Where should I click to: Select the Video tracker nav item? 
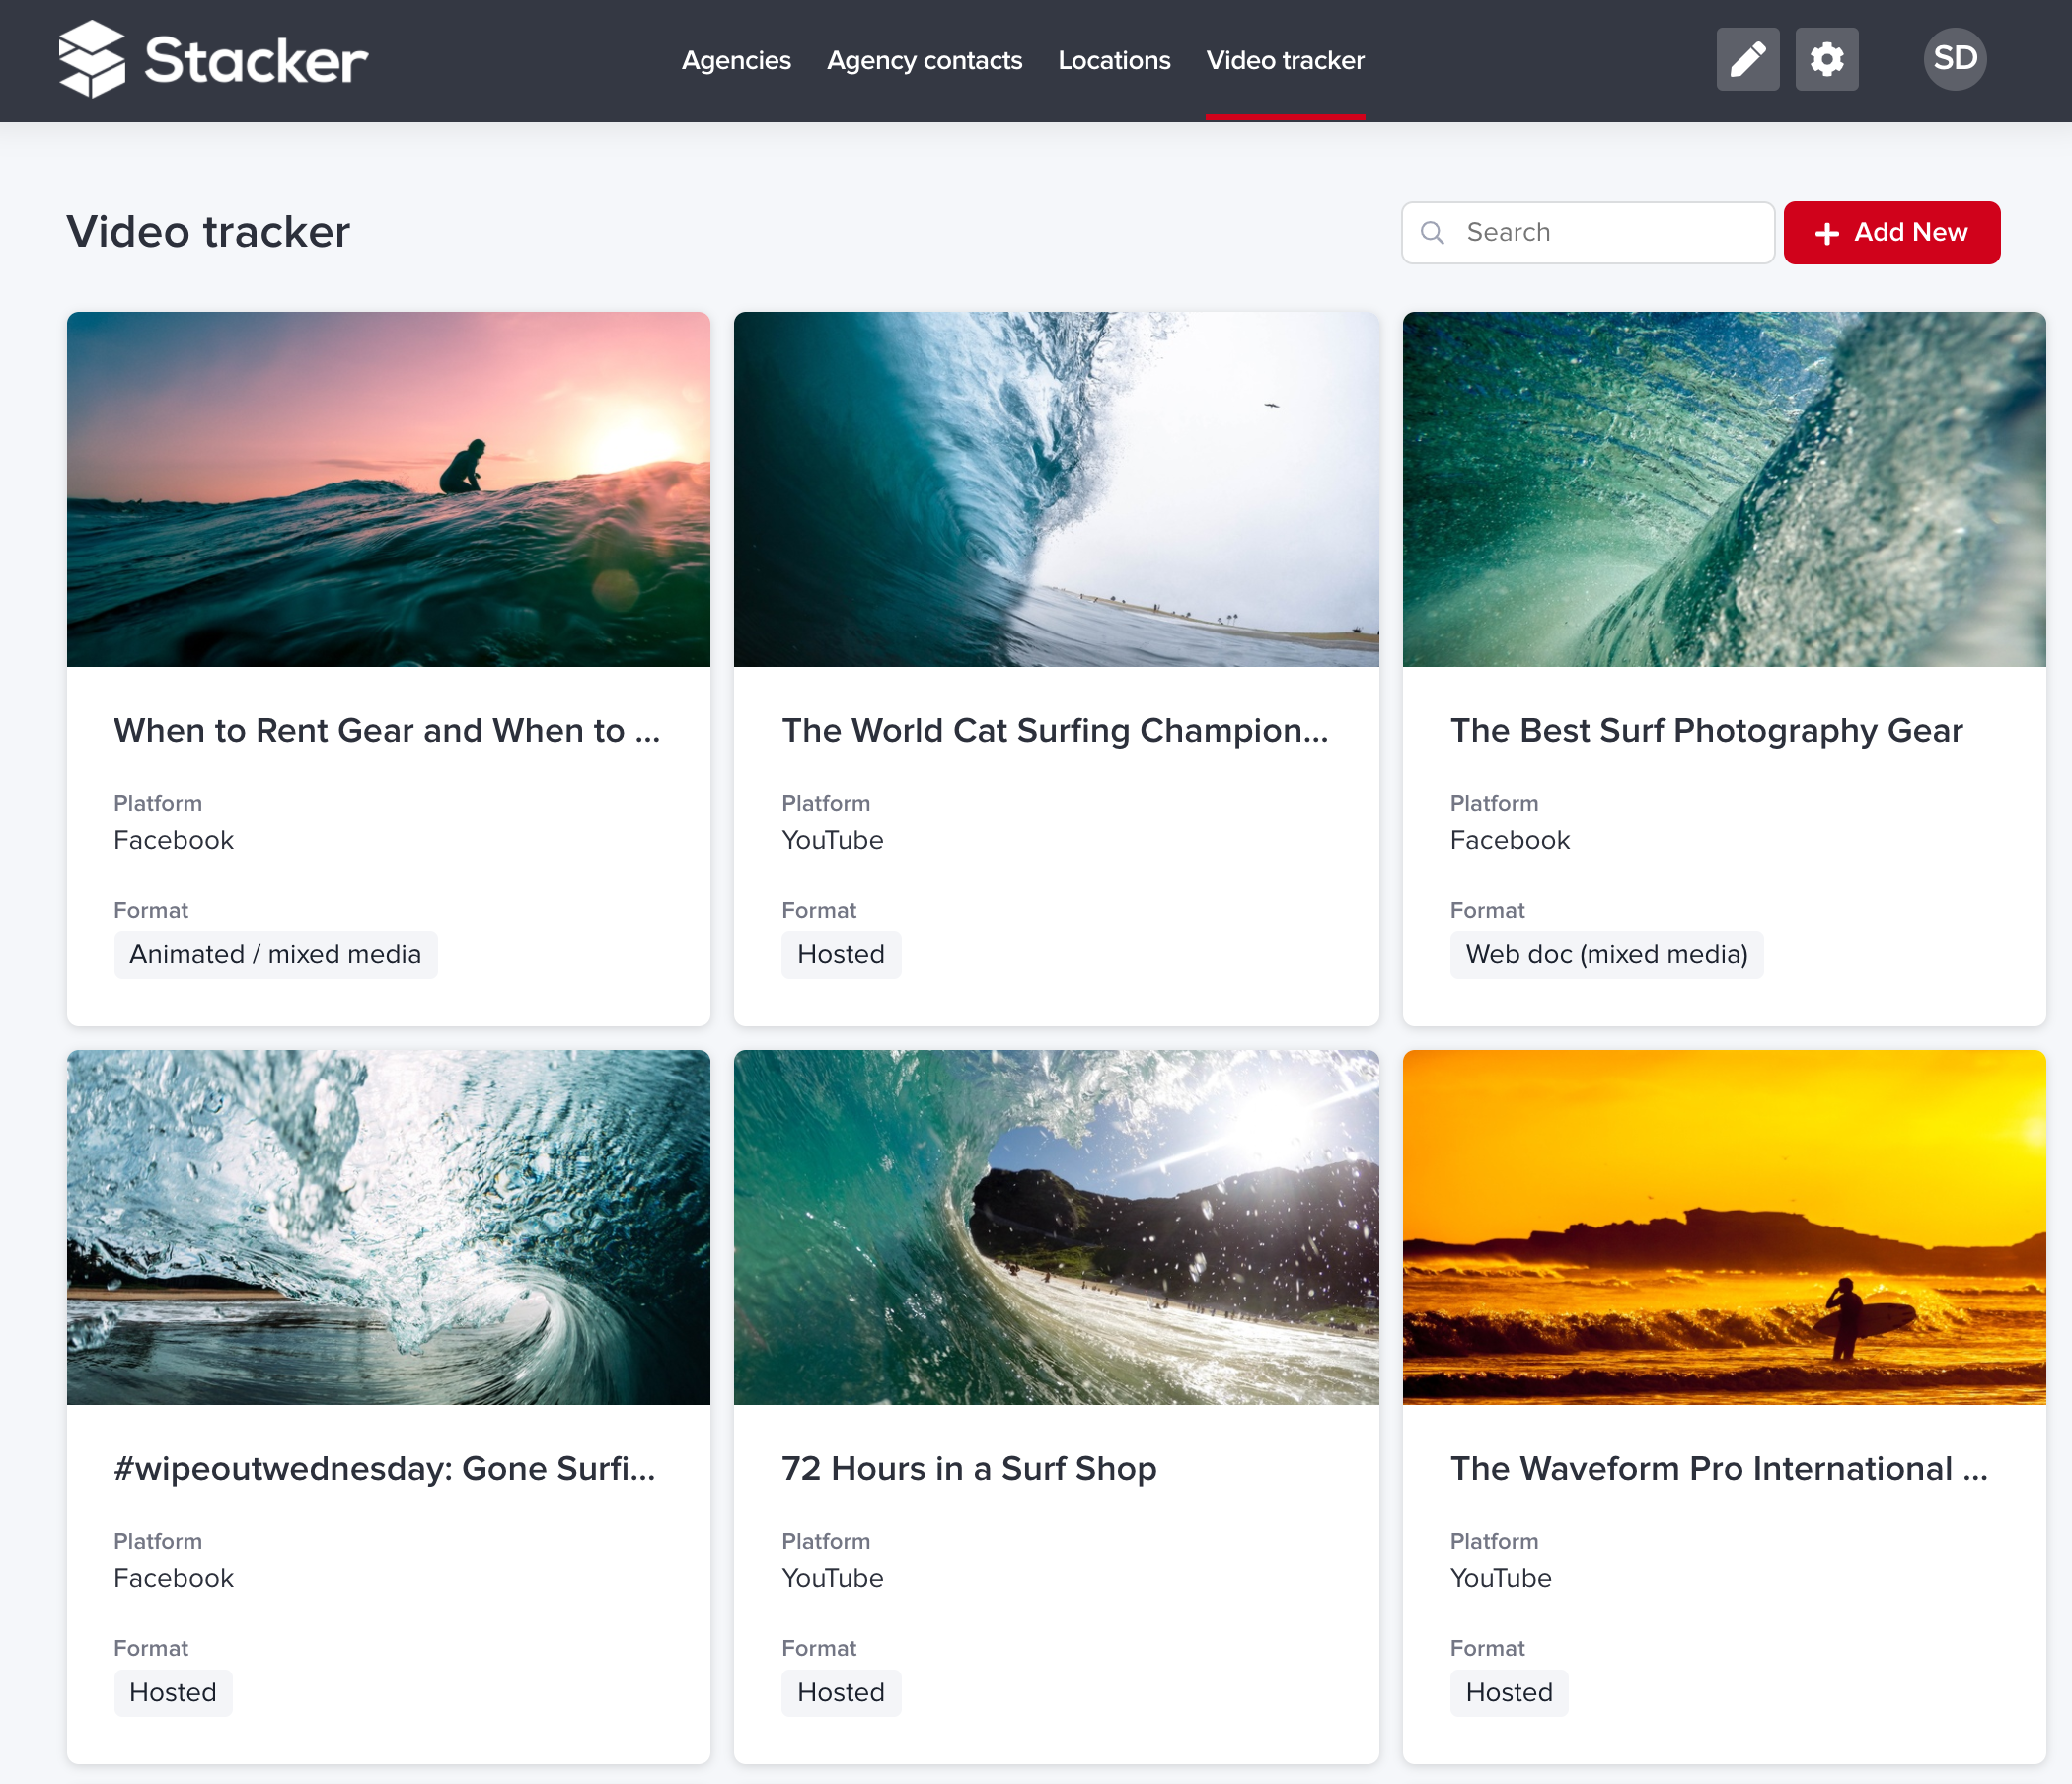pos(1285,60)
